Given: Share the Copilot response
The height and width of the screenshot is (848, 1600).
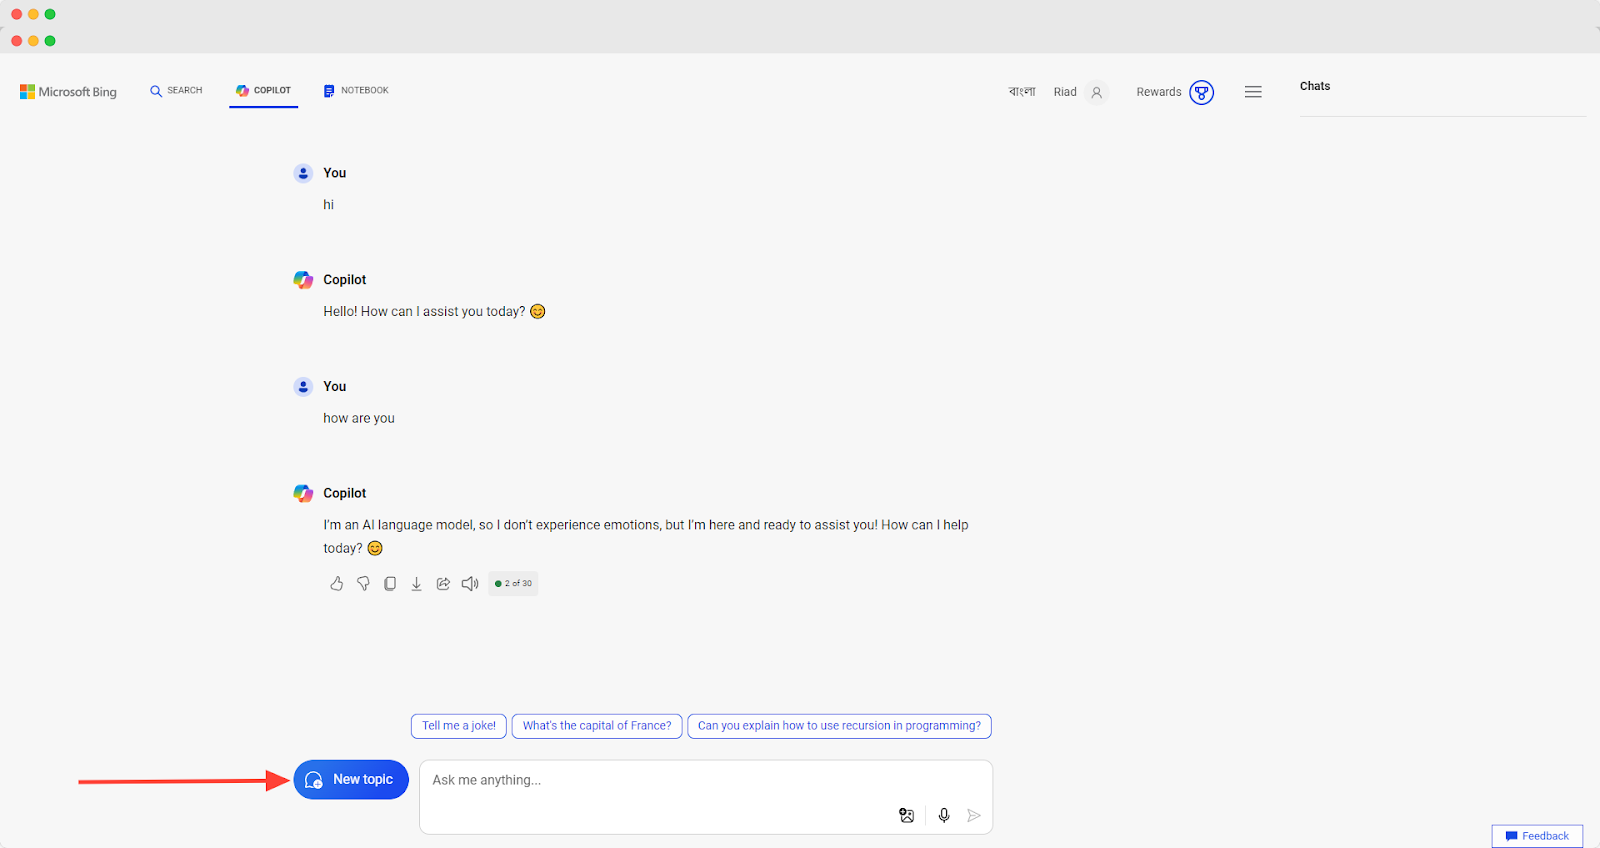Looking at the screenshot, I should point(443,584).
